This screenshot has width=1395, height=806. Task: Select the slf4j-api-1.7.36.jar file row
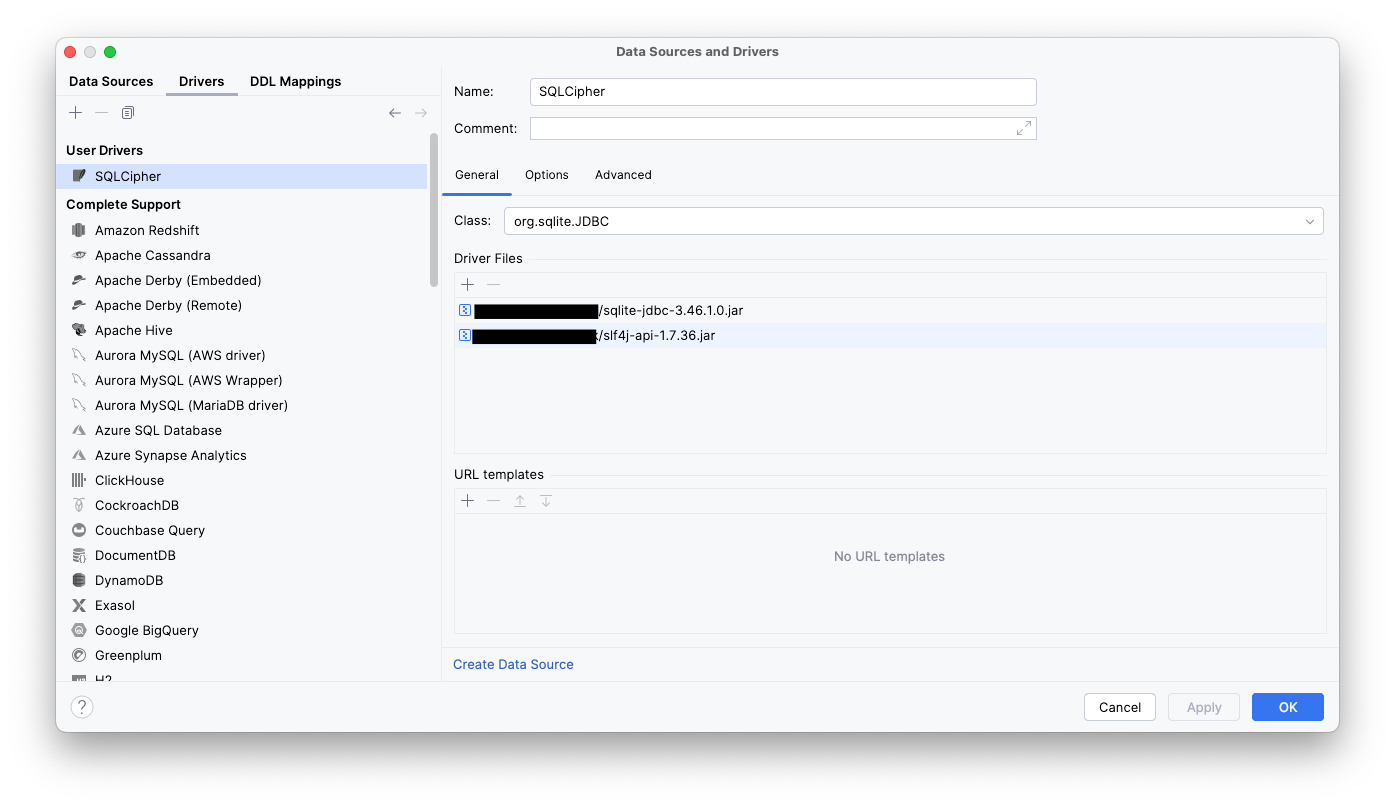(890, 335)
